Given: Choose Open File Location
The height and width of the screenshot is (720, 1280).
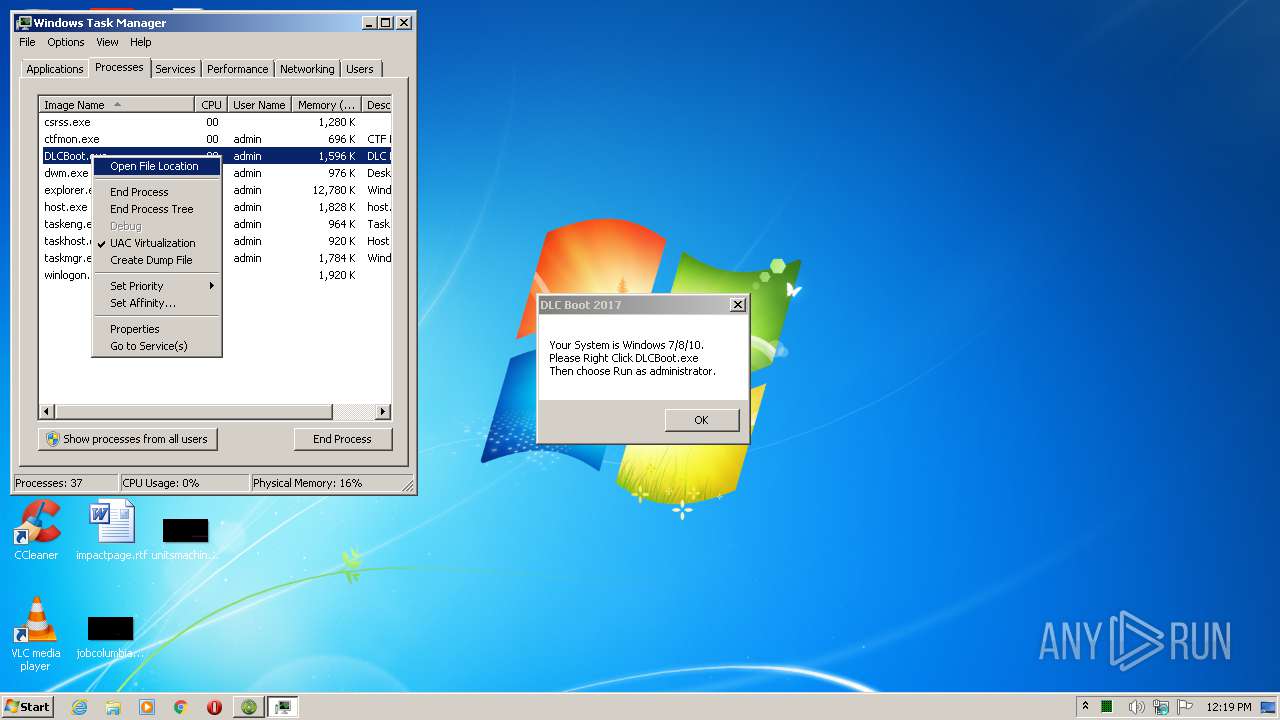Looking at the screenshot, I should [157, 166].
